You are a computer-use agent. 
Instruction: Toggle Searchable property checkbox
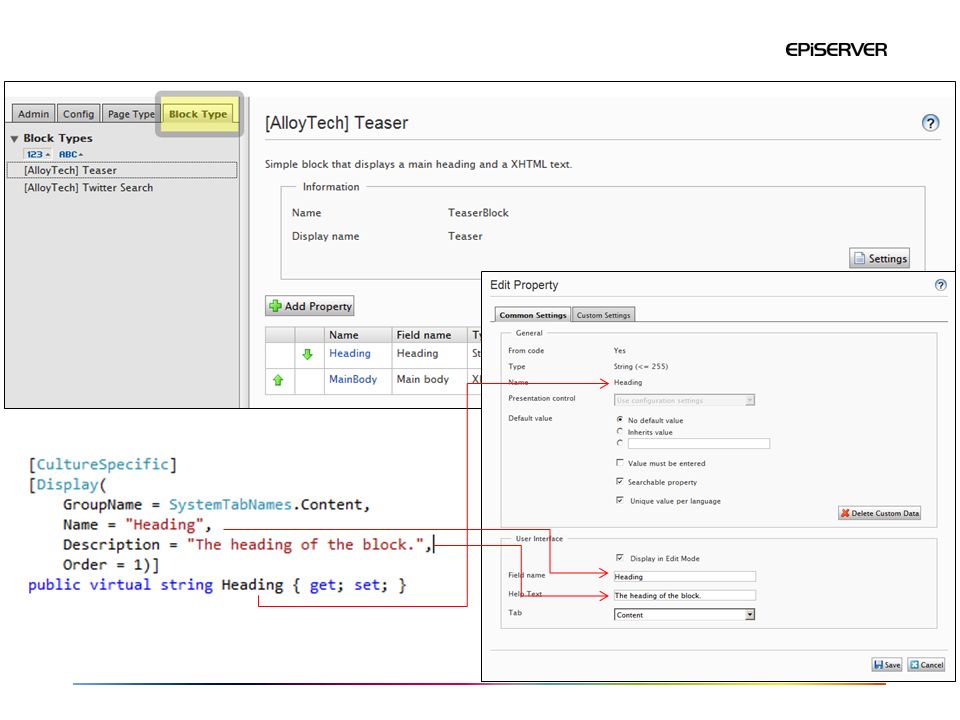tap(620, 482)
